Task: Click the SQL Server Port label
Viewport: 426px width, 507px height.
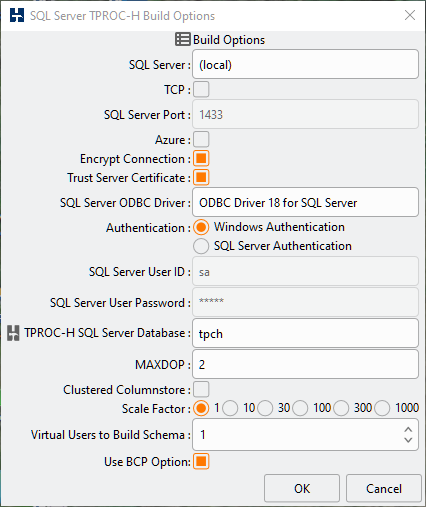Action: click(x=147, y=115)
